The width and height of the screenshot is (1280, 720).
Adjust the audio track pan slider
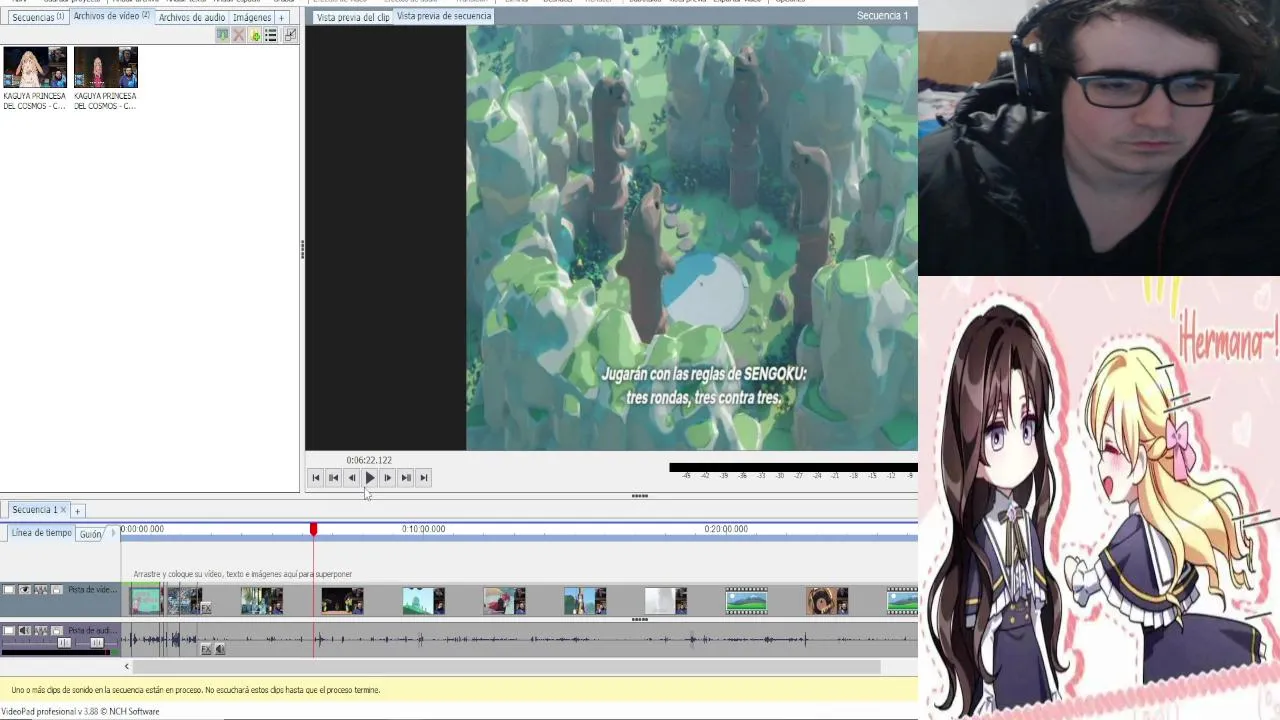click(x=97, y=643)
